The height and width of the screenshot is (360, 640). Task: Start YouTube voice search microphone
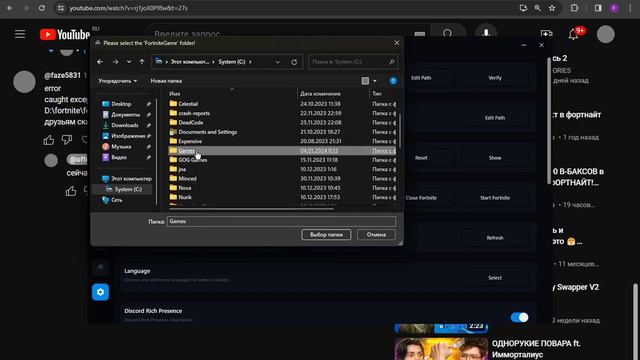pyautogui.click(x=486, y=33)
